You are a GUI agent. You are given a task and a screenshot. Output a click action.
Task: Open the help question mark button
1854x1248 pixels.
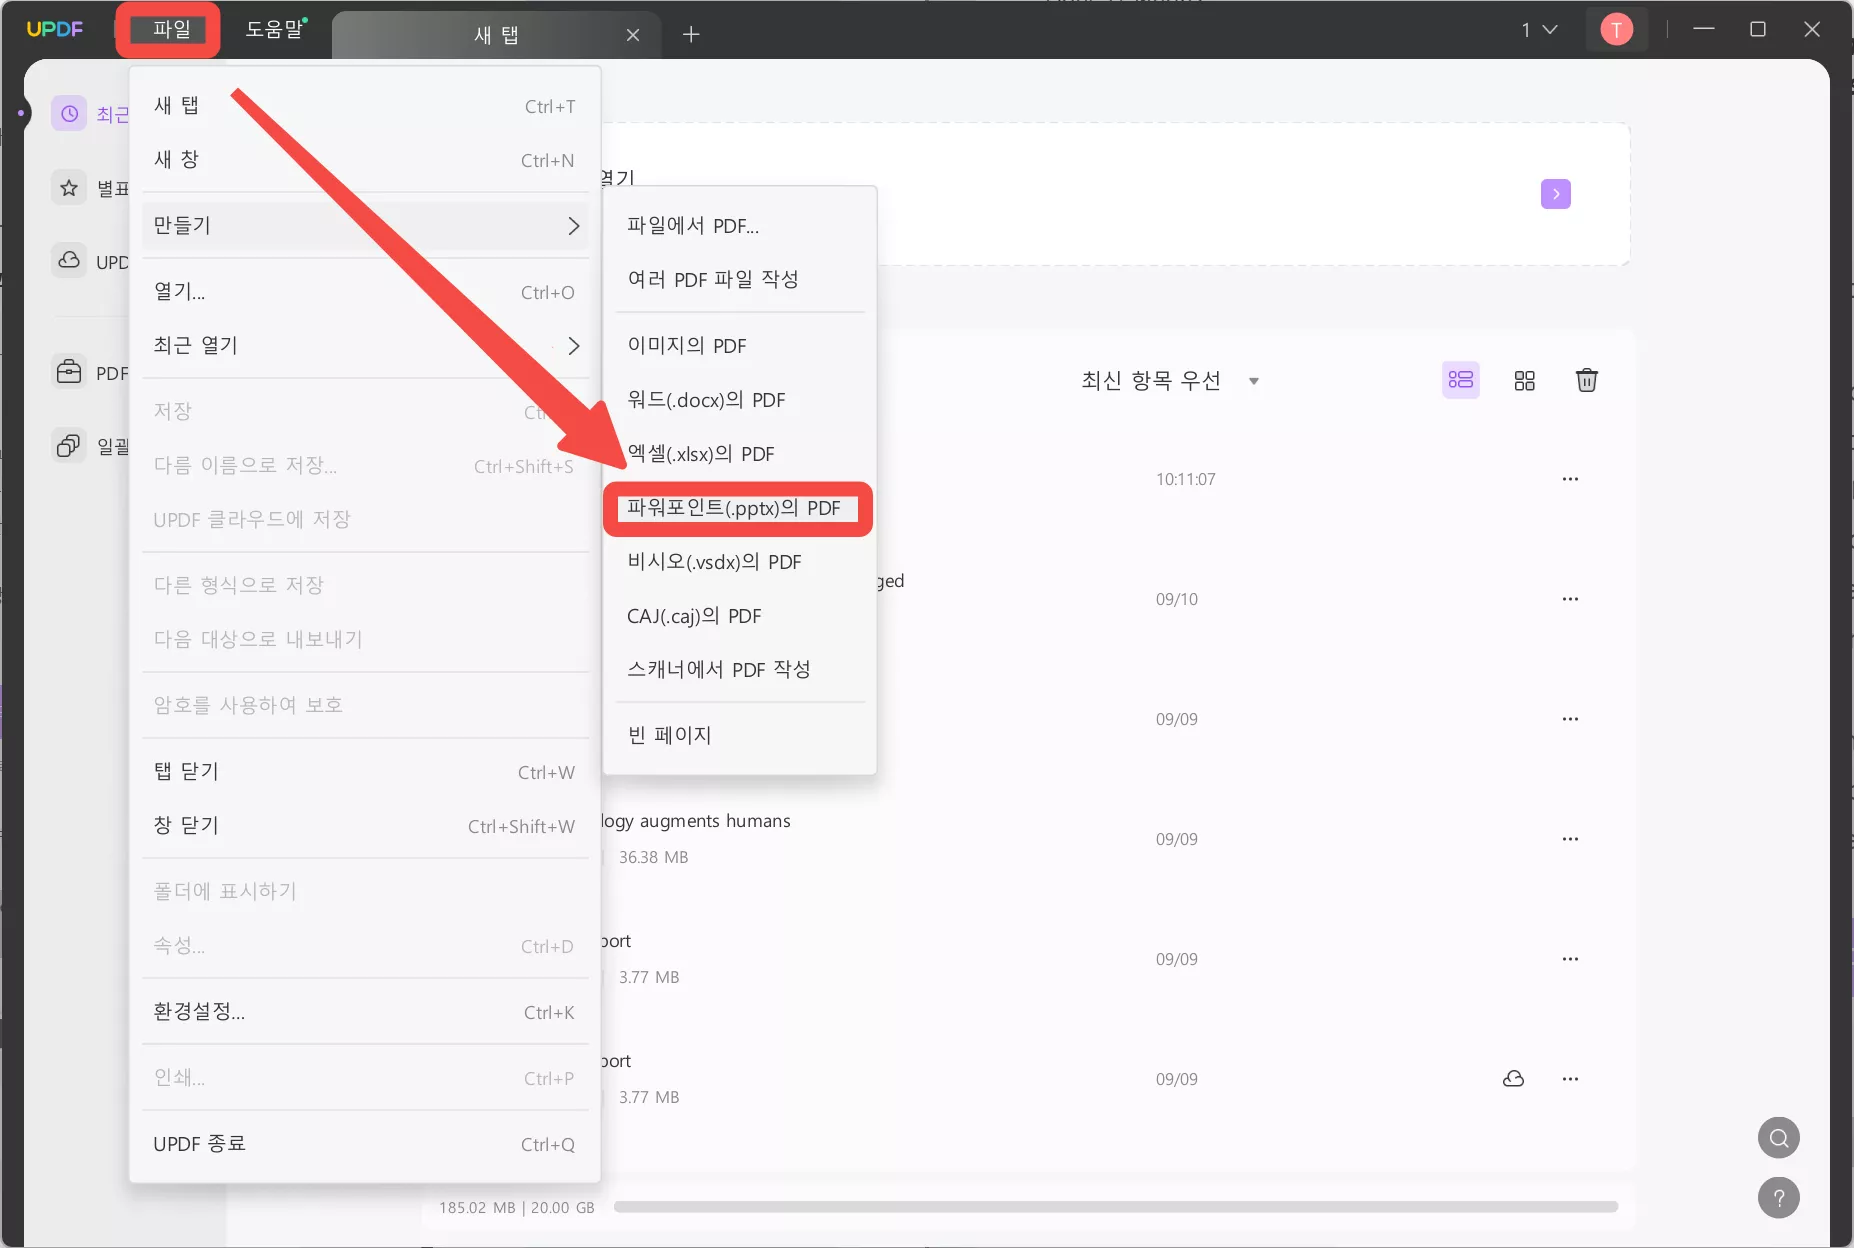click(x=1779, y=1198)
